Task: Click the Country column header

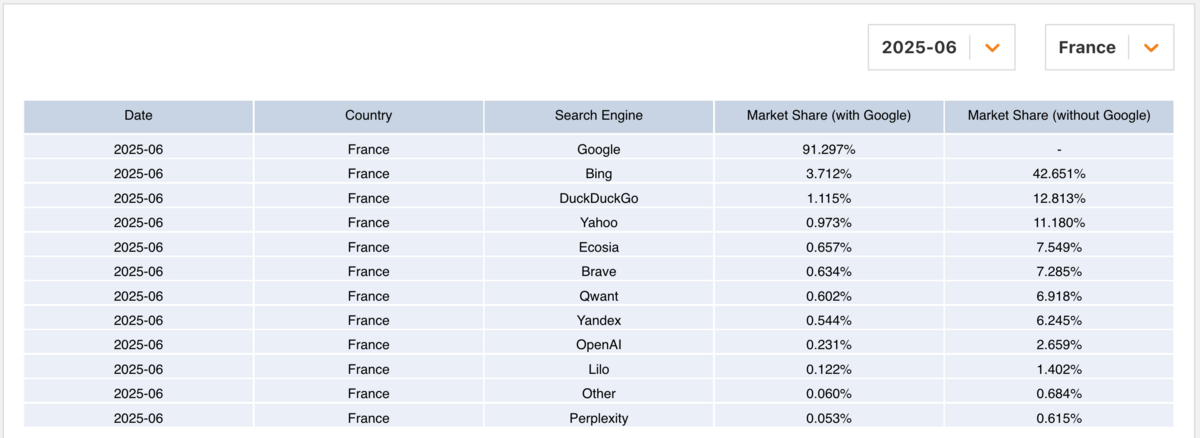Action: (369, 116)
